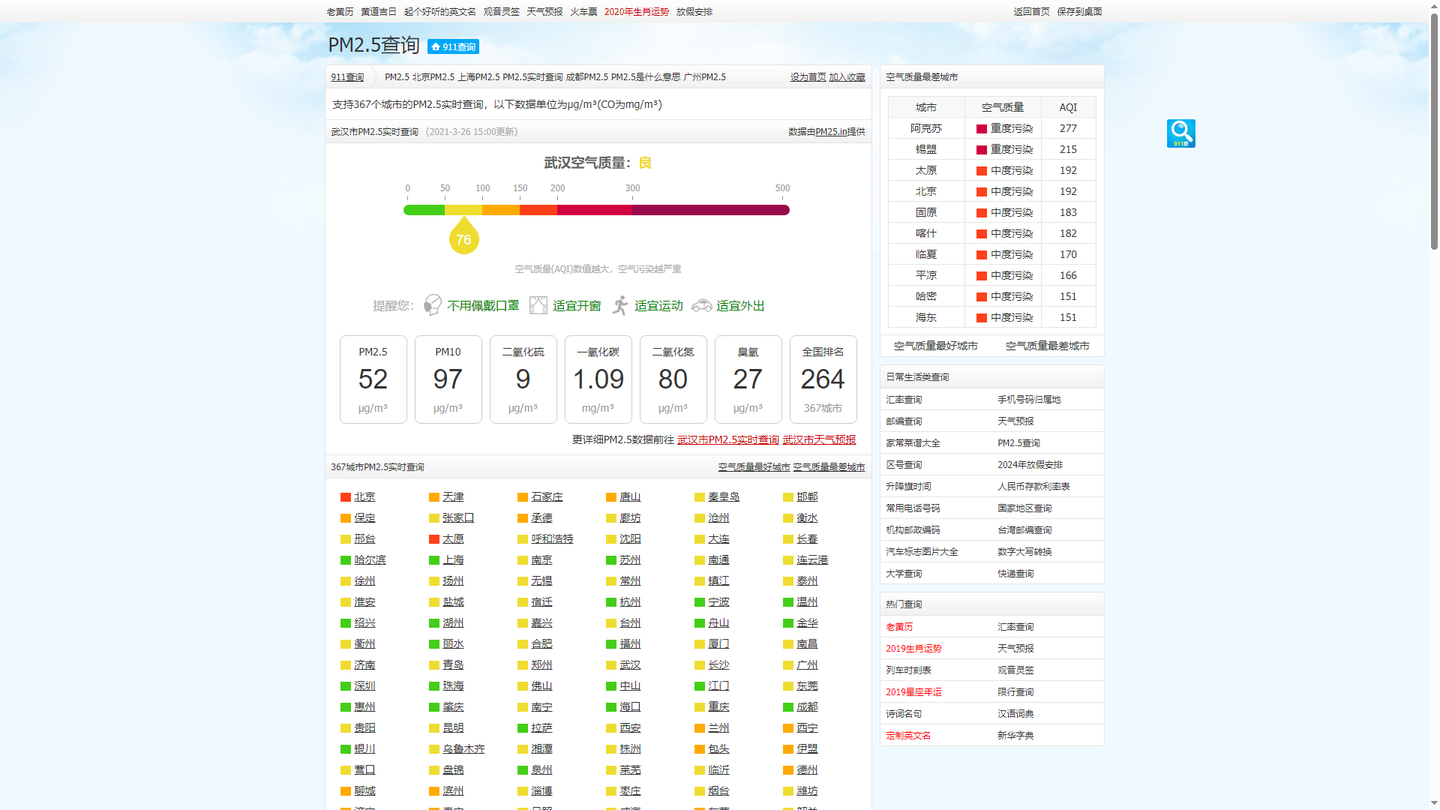Click the orange square beside 唐山
Viewport: 1440px width, 810px height.
tap(611, 498)
